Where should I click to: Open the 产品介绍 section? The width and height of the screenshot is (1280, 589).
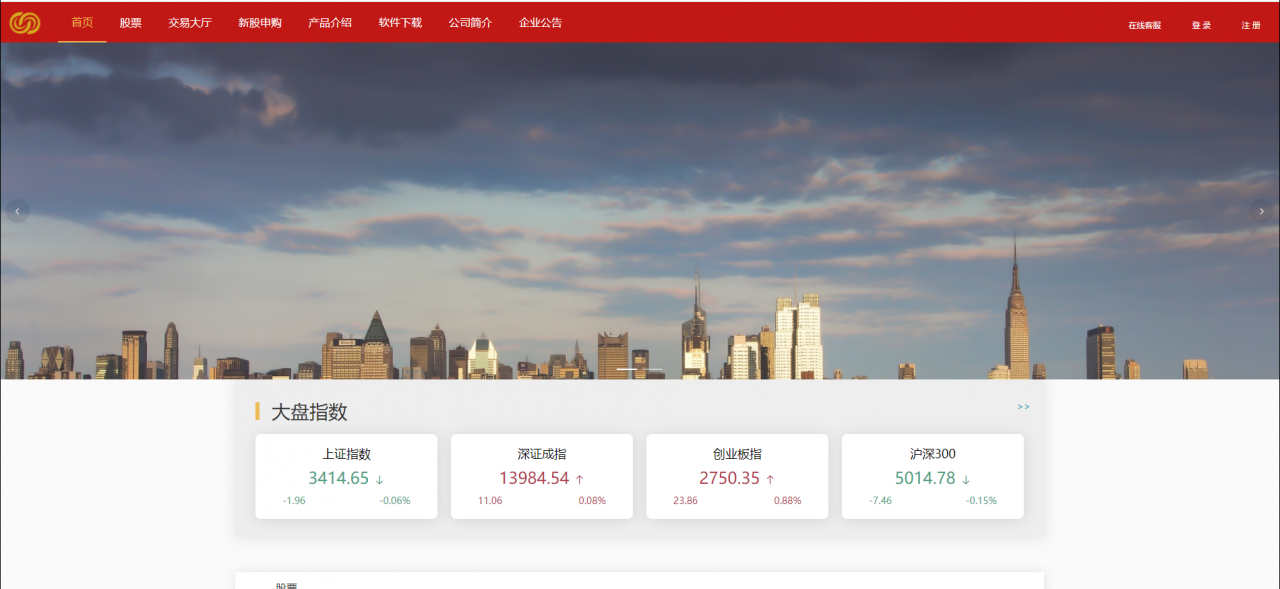tap(330, 21)
